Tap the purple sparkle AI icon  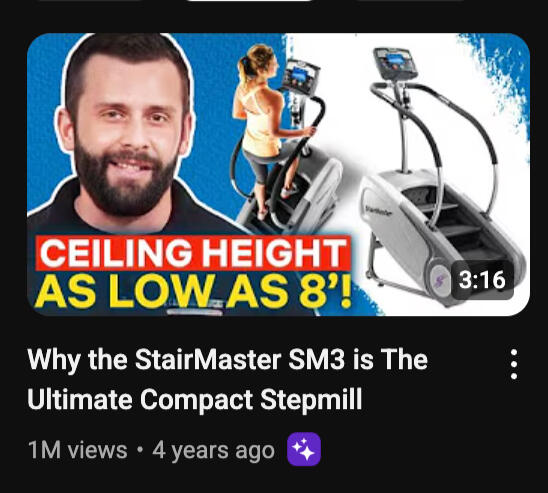click(x=304, y=449)
